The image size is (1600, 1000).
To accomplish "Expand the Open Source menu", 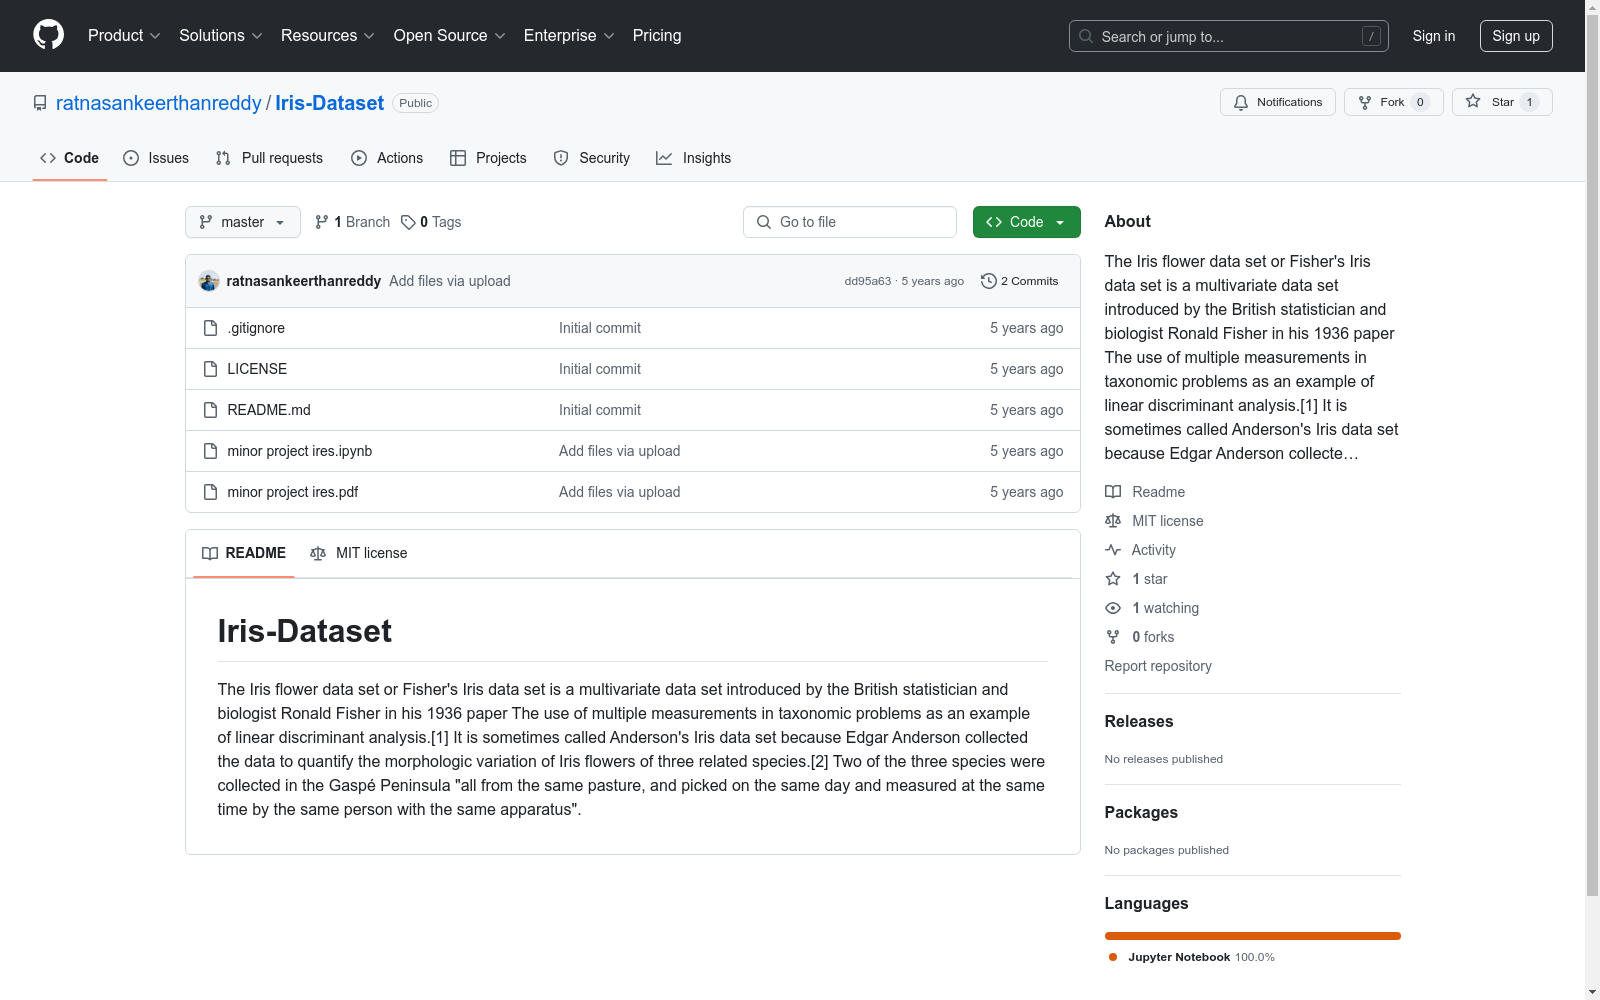I will point(450,36).
